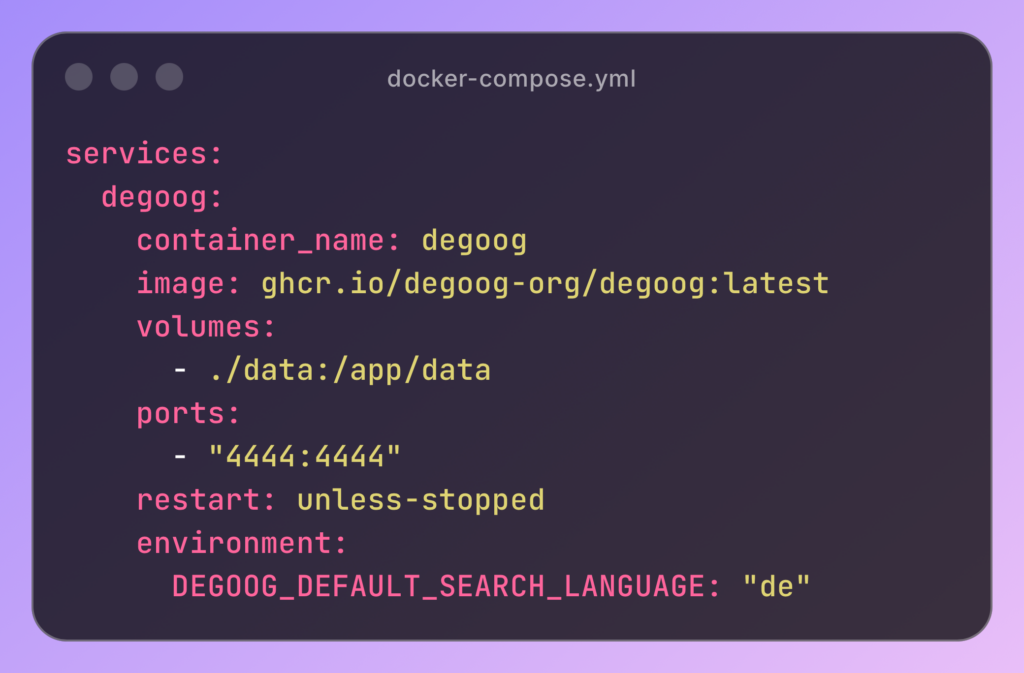This screenshot has width=1024, height=673.
Task: Click the 'unless-stopped' value
Action: point(421,500)
